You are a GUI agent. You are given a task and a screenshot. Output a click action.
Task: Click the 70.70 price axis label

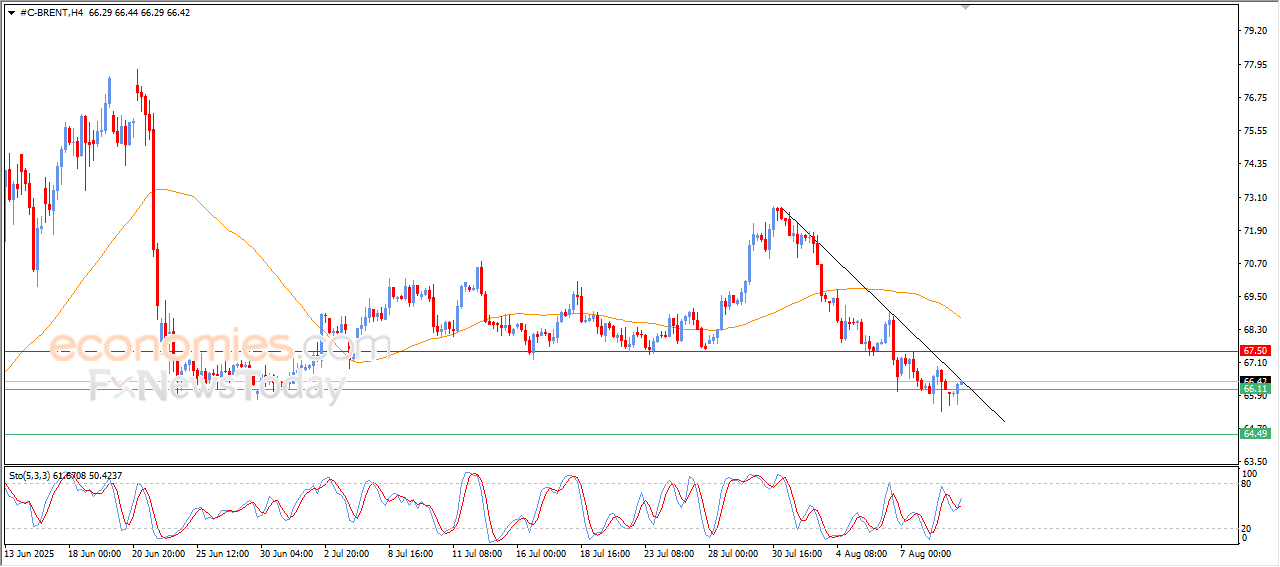1255,264
